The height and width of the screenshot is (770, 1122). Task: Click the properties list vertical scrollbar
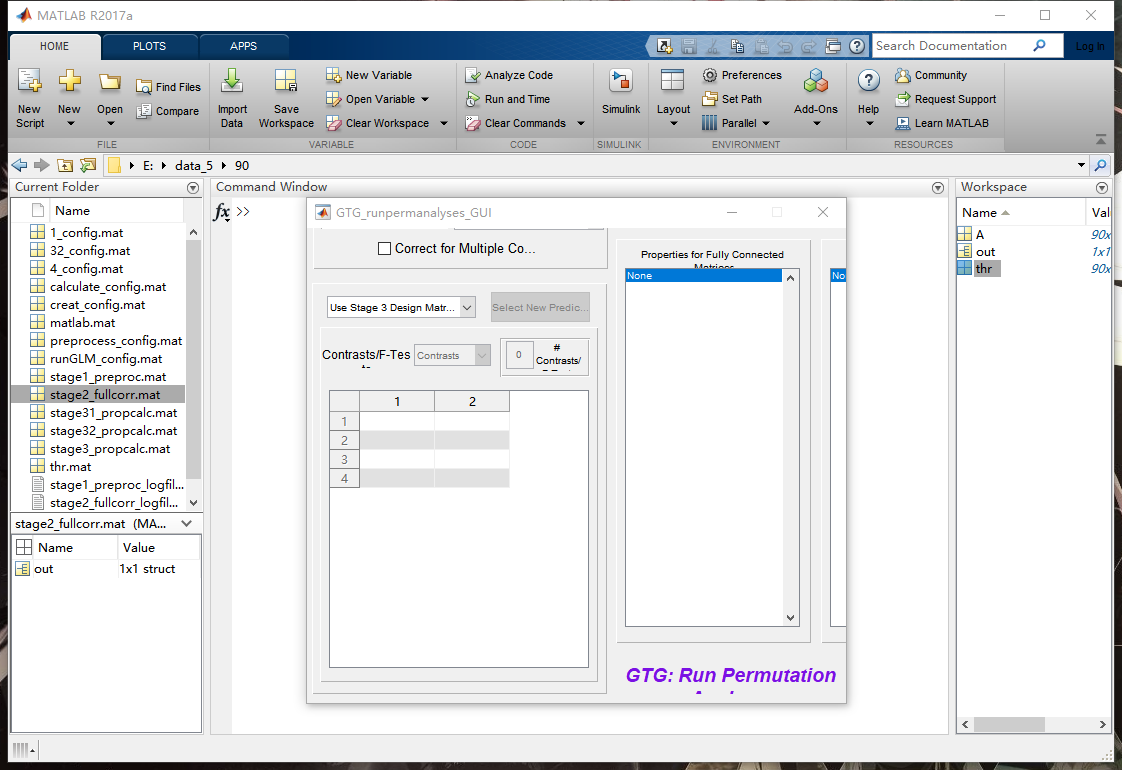pos(791,447)
